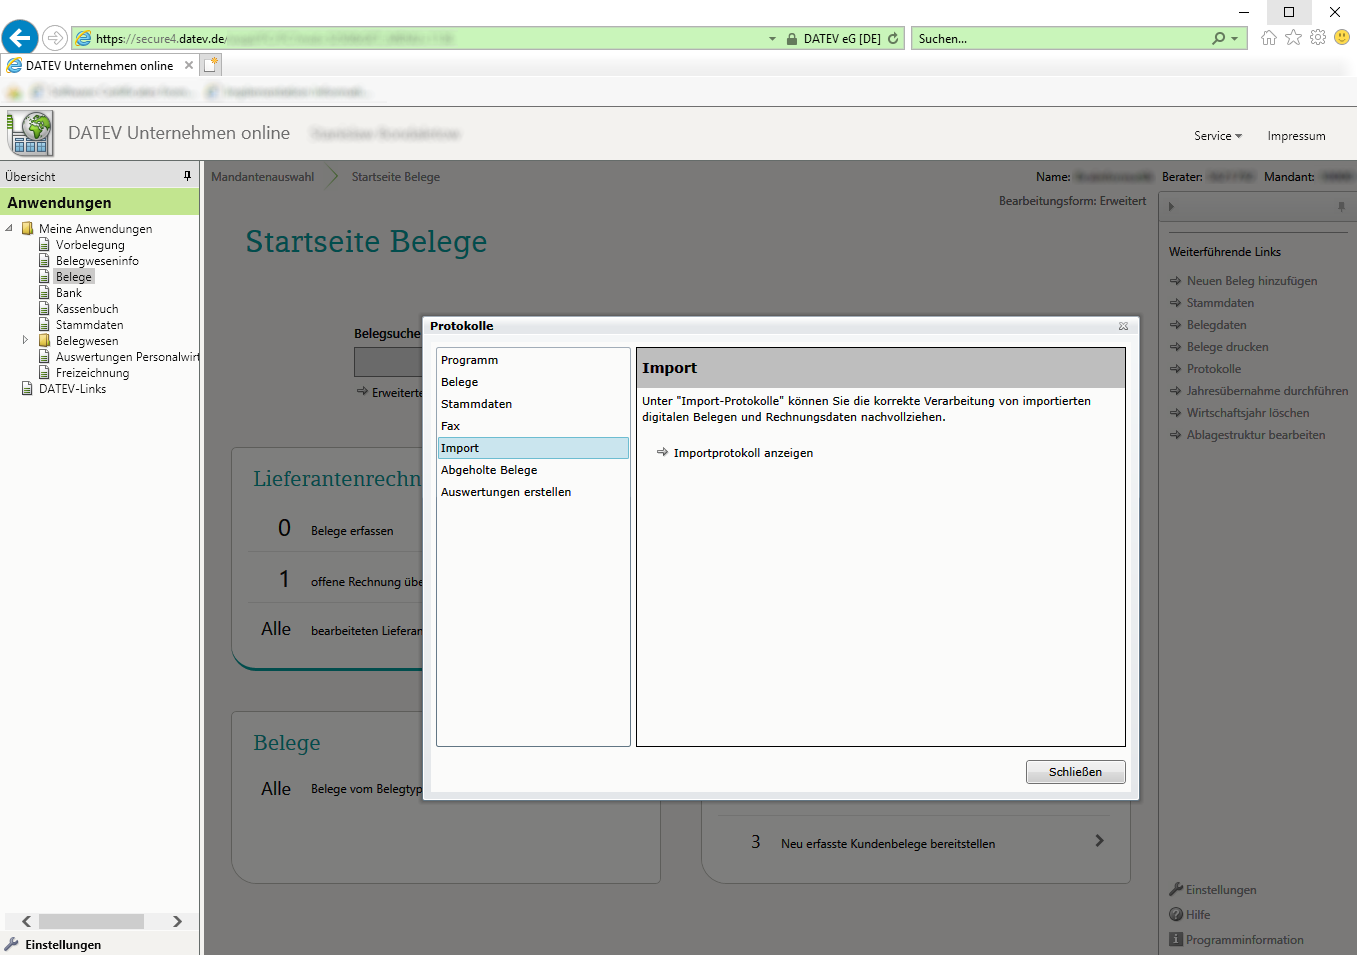1357x955 pixels.
Task: Open the browser home icon
Action: [1269, 38]
